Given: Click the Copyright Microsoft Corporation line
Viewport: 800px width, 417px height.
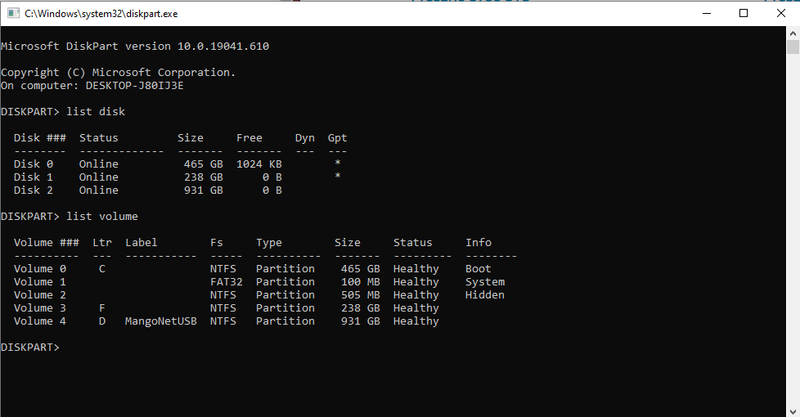Looking at the screenshot, I should tap(118, 72).
